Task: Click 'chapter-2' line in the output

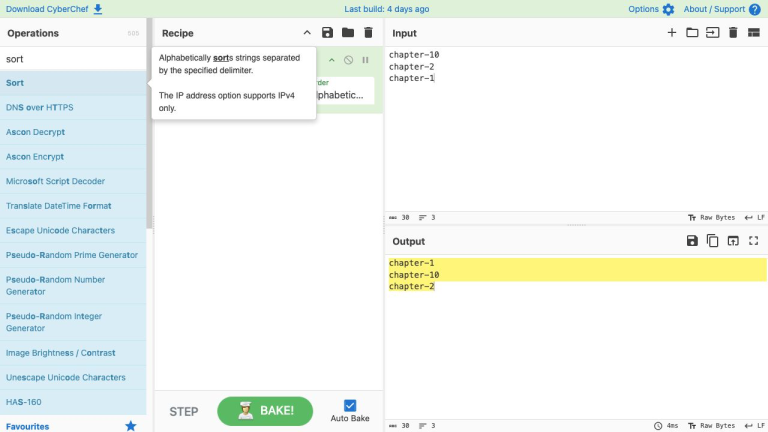Action: (411, 286)
